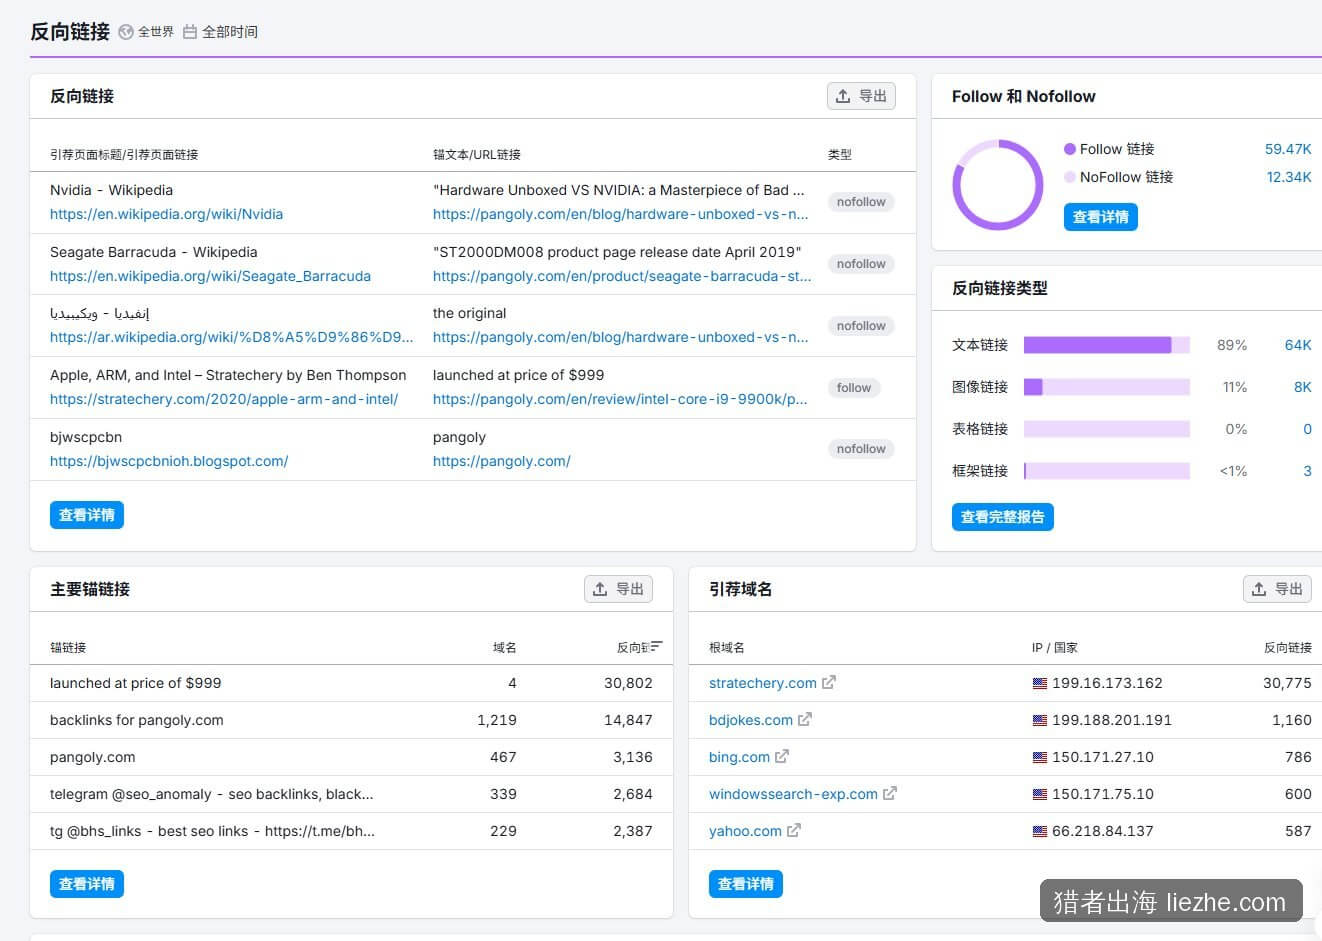Open 查看完整报告 full report button
Image resolution: width=1322 pixels, height=941 pixels.
click(1003, 517)
